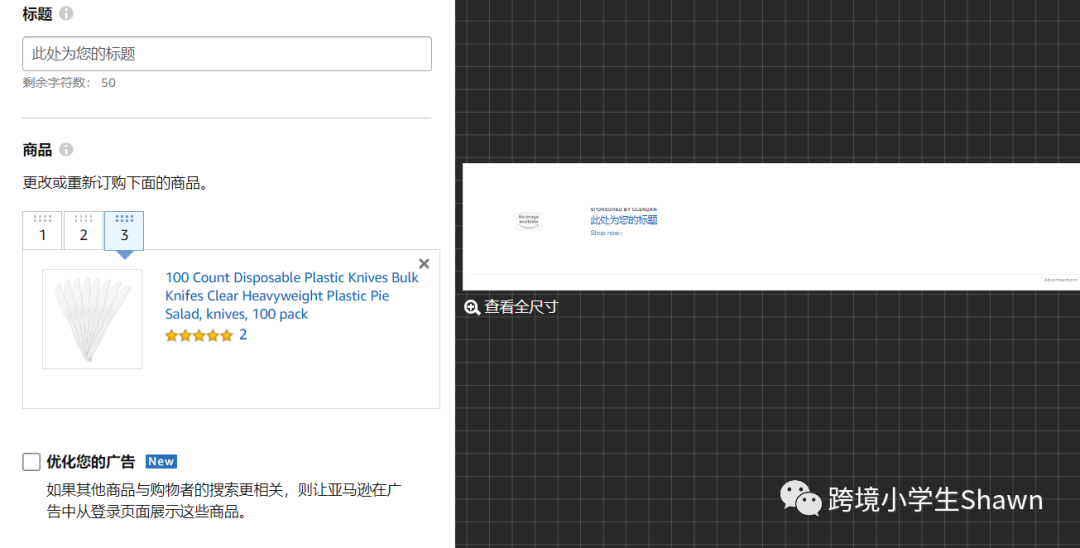Click the drag handle above tab 1
The width and height of the screenshot is (1080, 548).
click(x=42, y=218)
